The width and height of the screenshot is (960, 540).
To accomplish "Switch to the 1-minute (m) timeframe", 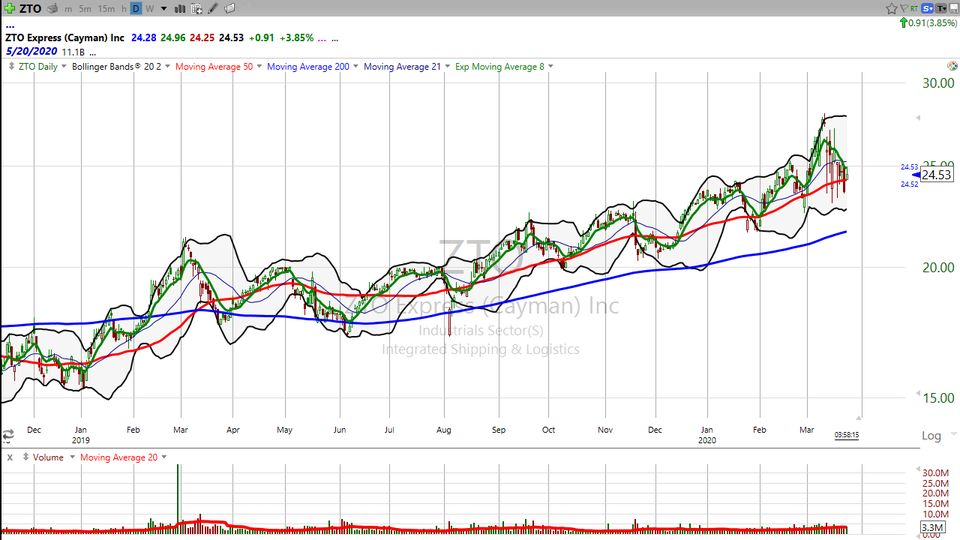I will (68, 9).
